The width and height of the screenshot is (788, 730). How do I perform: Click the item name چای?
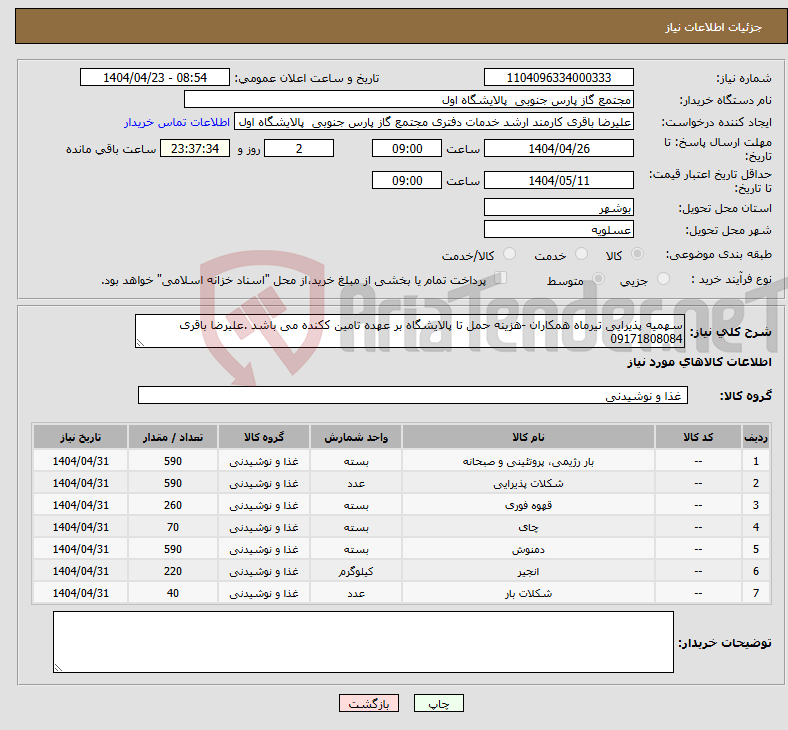click(528, 528)
